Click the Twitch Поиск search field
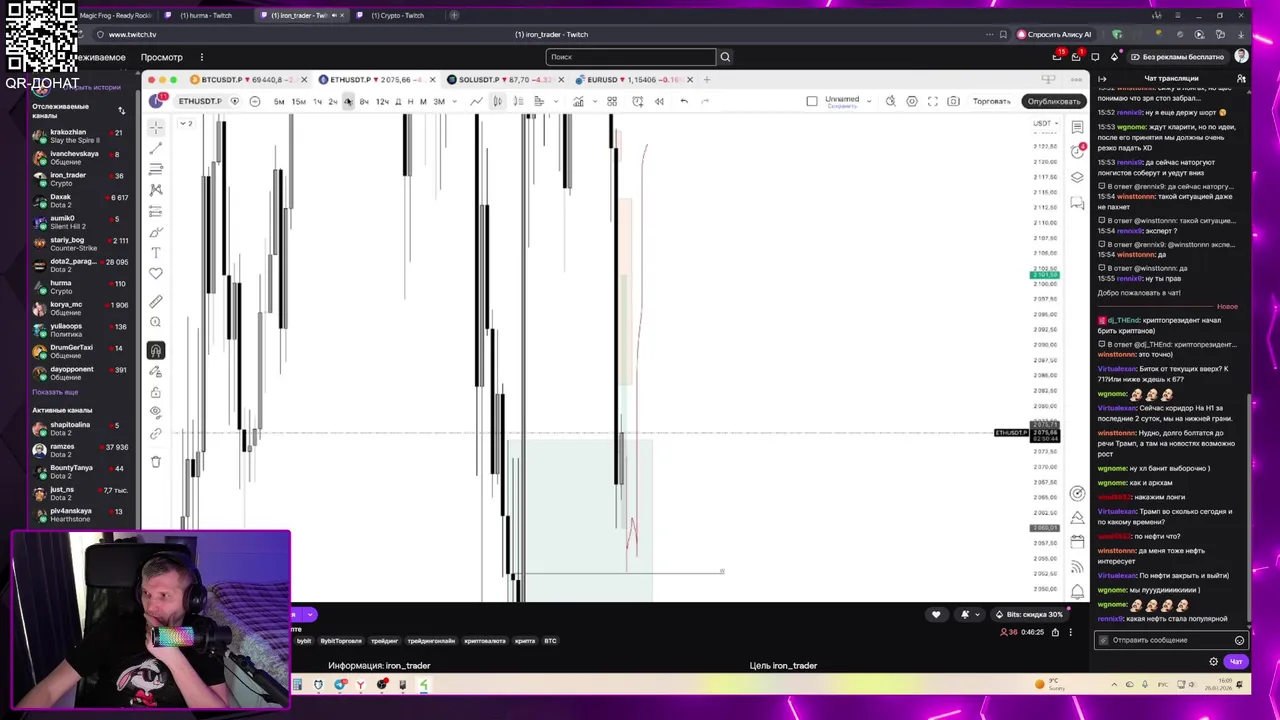Screen dimensions: 1280x720 (631, 57)
